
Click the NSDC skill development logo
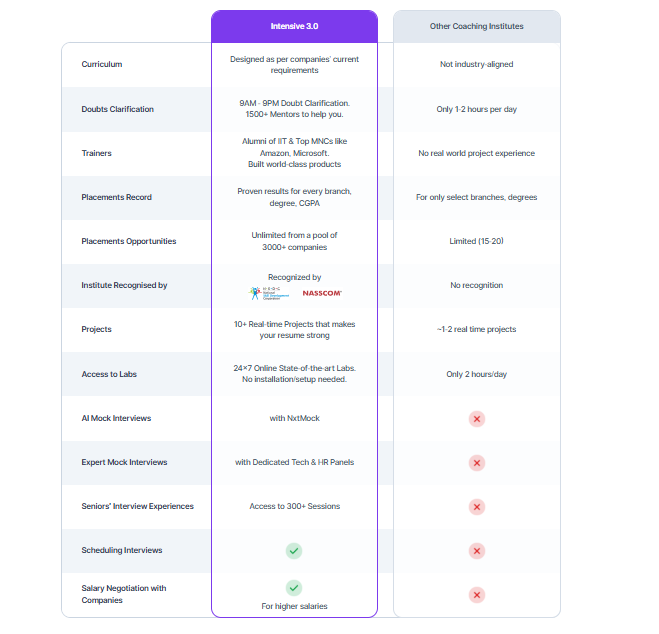269,293
